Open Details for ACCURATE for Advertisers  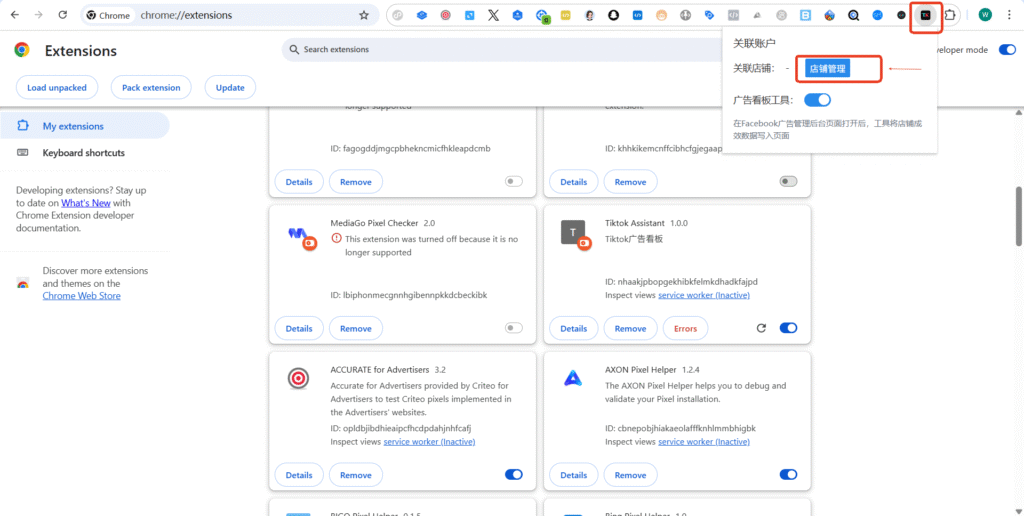pyautogui.click(x=299, y=475)
